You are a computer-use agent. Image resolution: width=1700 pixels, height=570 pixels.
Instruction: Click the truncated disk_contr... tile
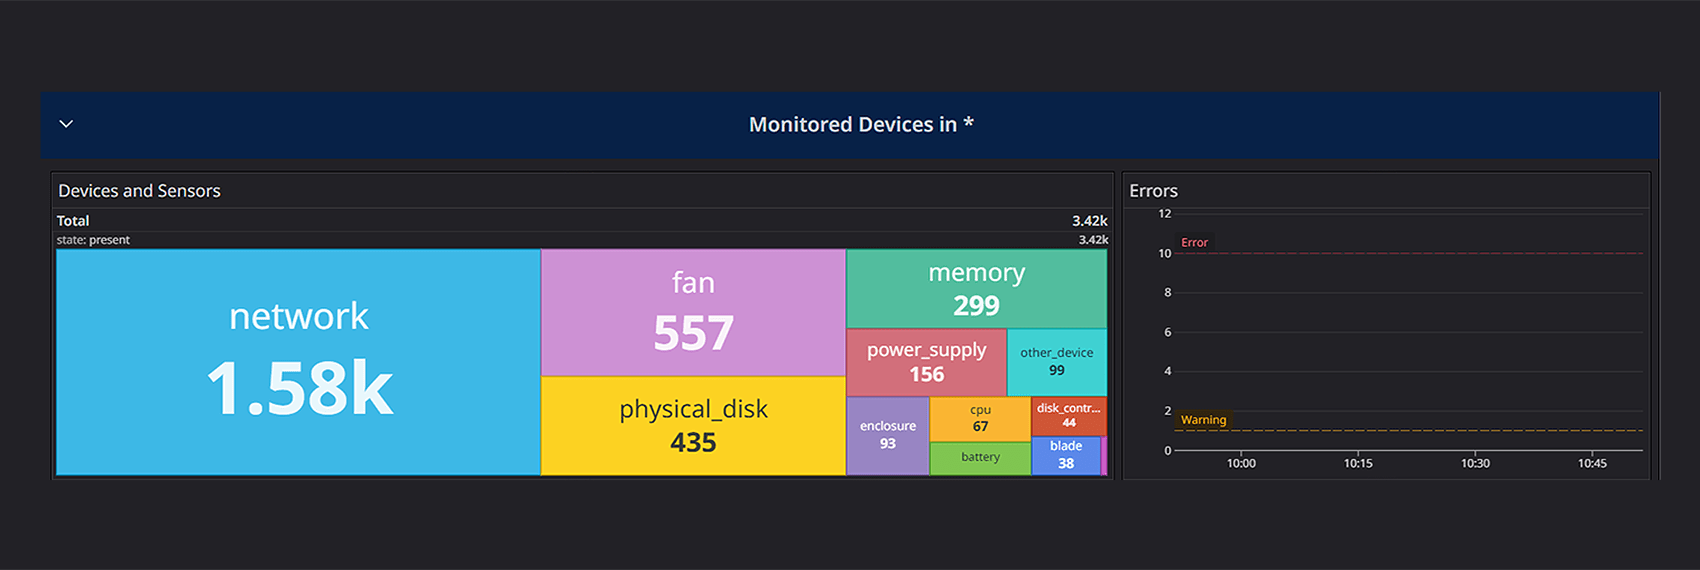point(1068,416)
